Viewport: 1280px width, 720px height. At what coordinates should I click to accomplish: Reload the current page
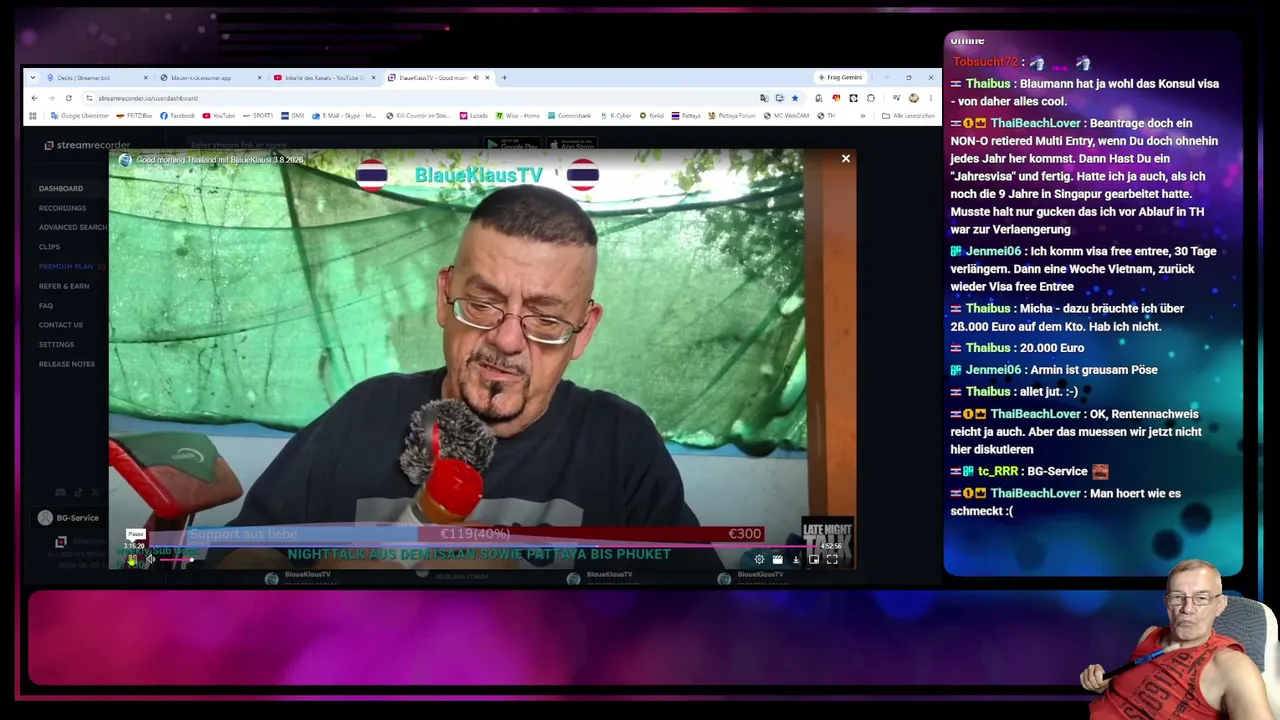tap(68, 98)
